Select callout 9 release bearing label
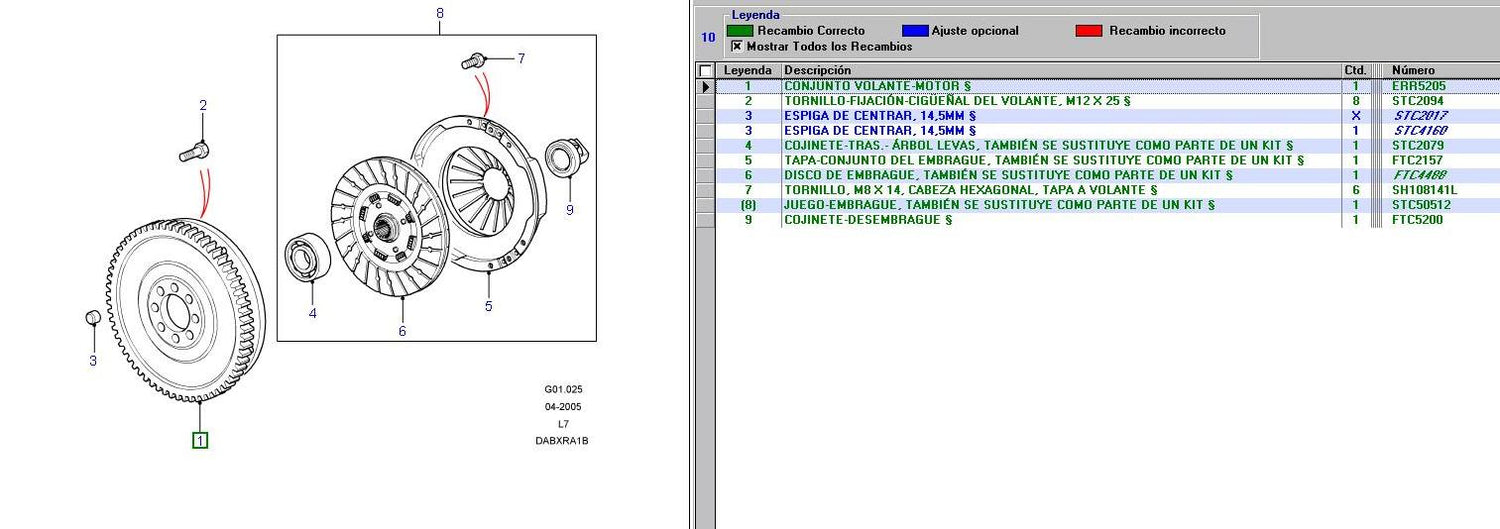The height and width of the screenshot is (529, 1500). pyautogui.click(x=569, y=210)
